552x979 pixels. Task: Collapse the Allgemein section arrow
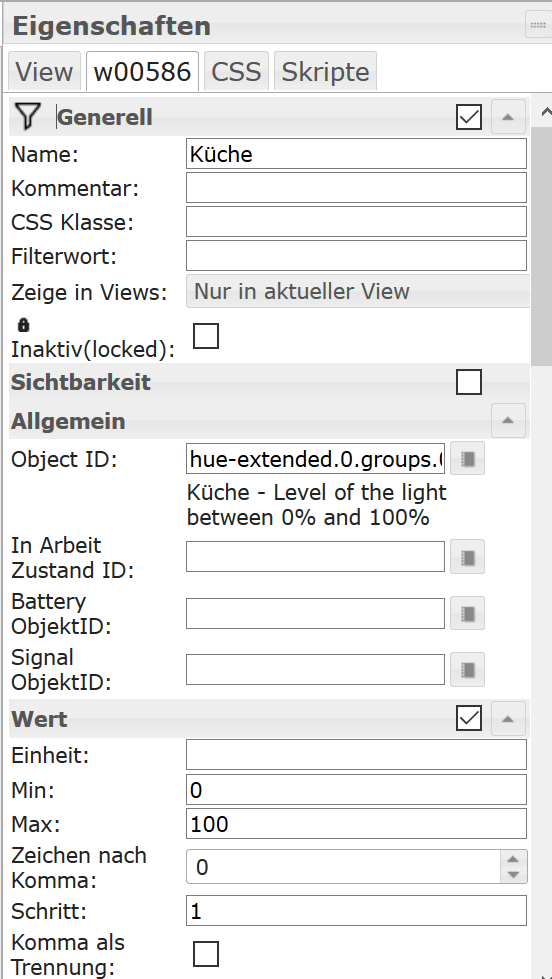point(508,420)
